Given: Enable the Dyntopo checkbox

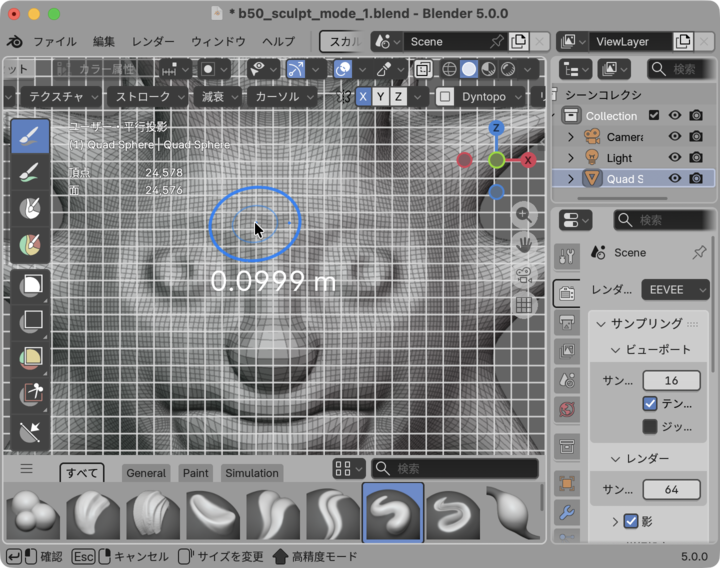Looking at the screenshot, I should tap(444, 97).
